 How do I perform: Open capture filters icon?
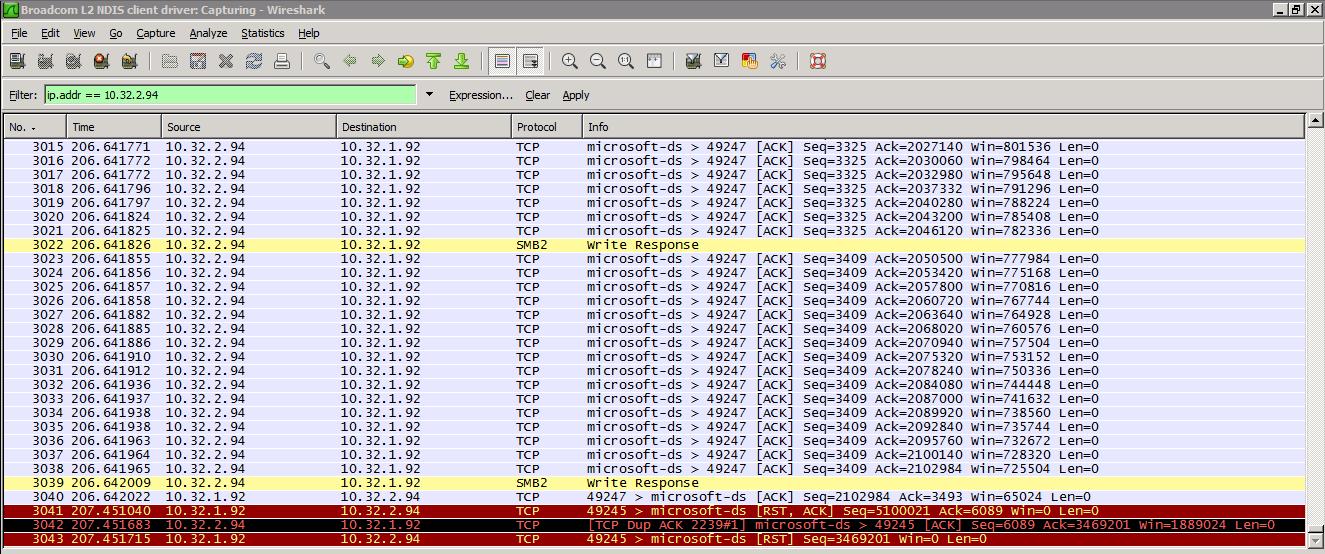pos(693,61)
